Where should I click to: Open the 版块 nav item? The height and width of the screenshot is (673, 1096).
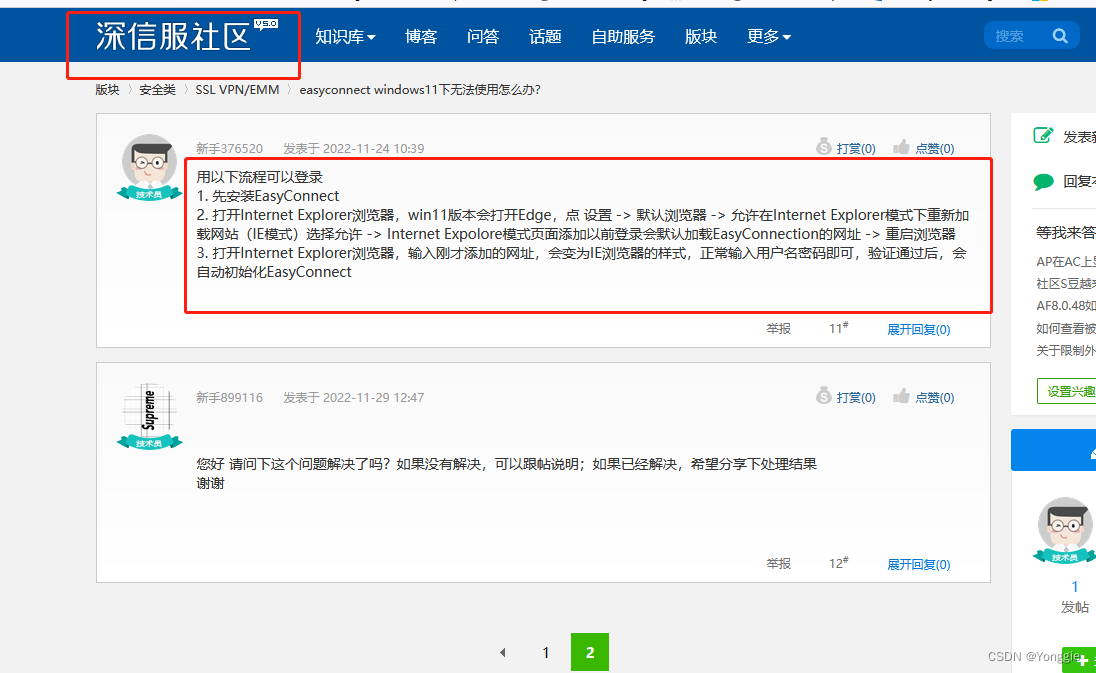click(x=701, y=36)
